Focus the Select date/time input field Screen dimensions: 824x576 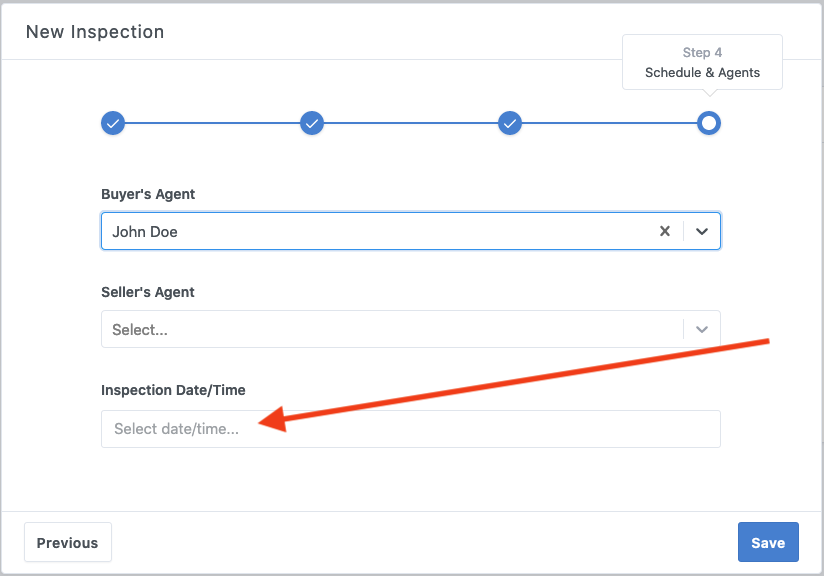click(410, 429)
